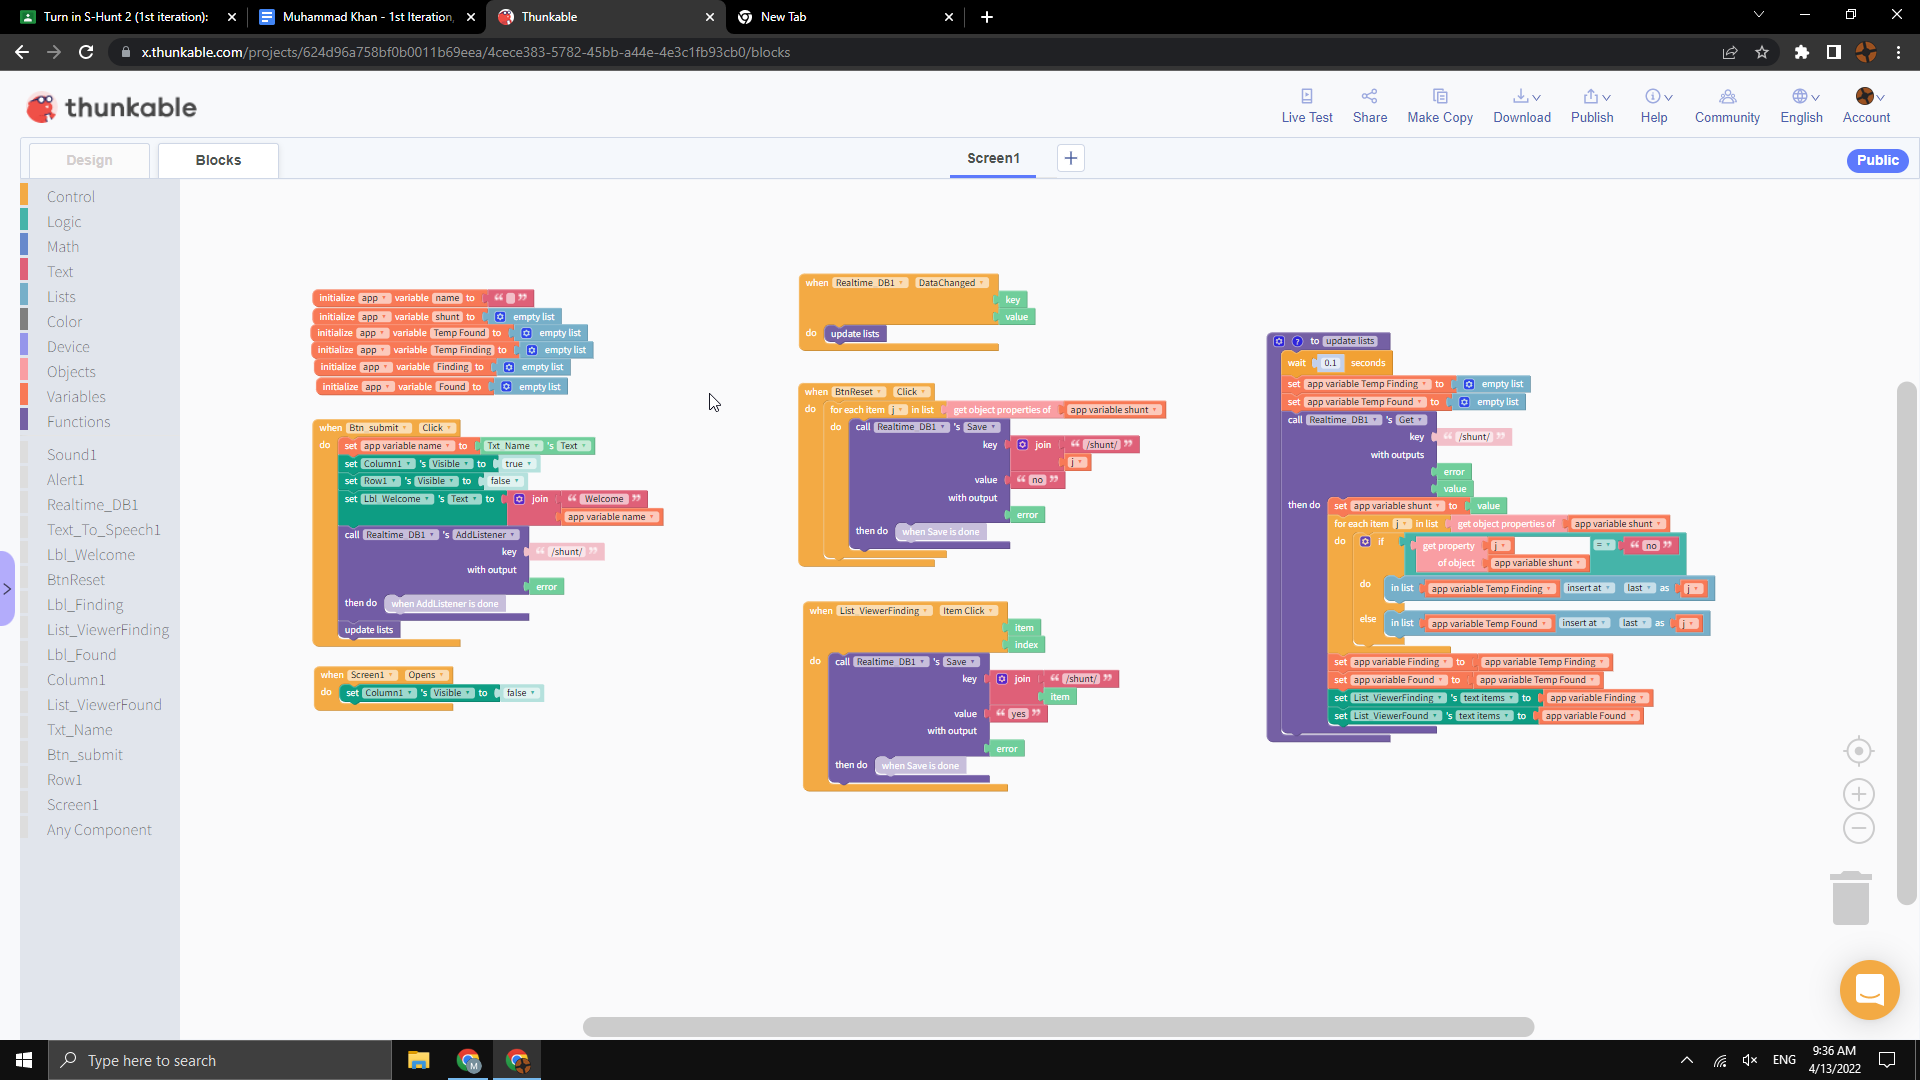This screenshot has width=1920, height=1080.
Task: Expand the left side panel arrow
Action: 7,588
